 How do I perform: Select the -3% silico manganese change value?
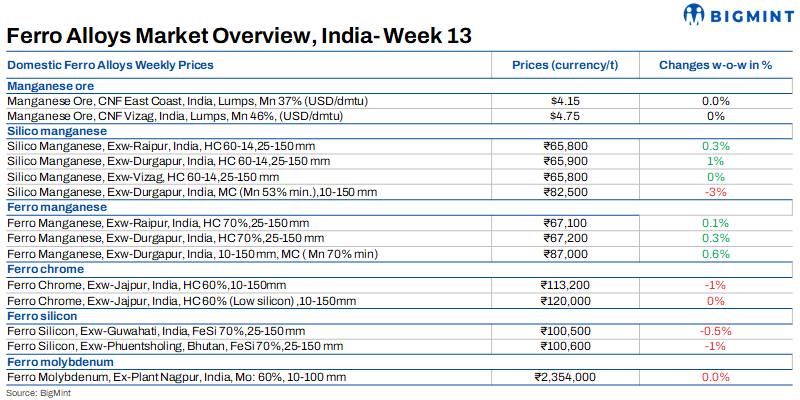coord(715,192)
